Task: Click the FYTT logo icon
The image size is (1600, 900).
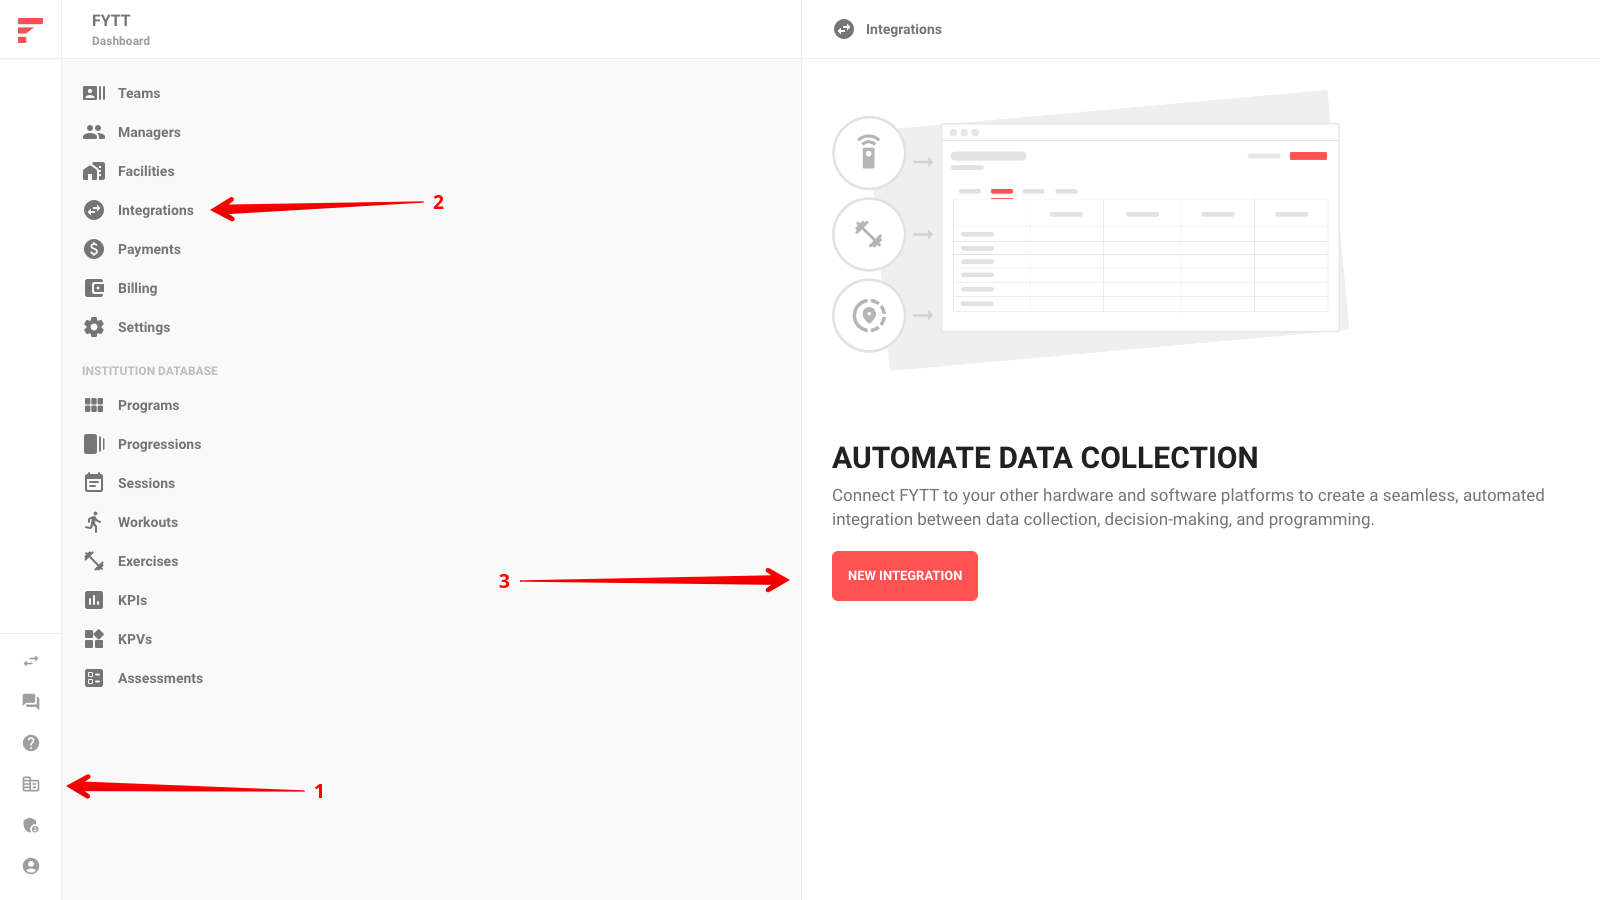Action: [30, 30]
